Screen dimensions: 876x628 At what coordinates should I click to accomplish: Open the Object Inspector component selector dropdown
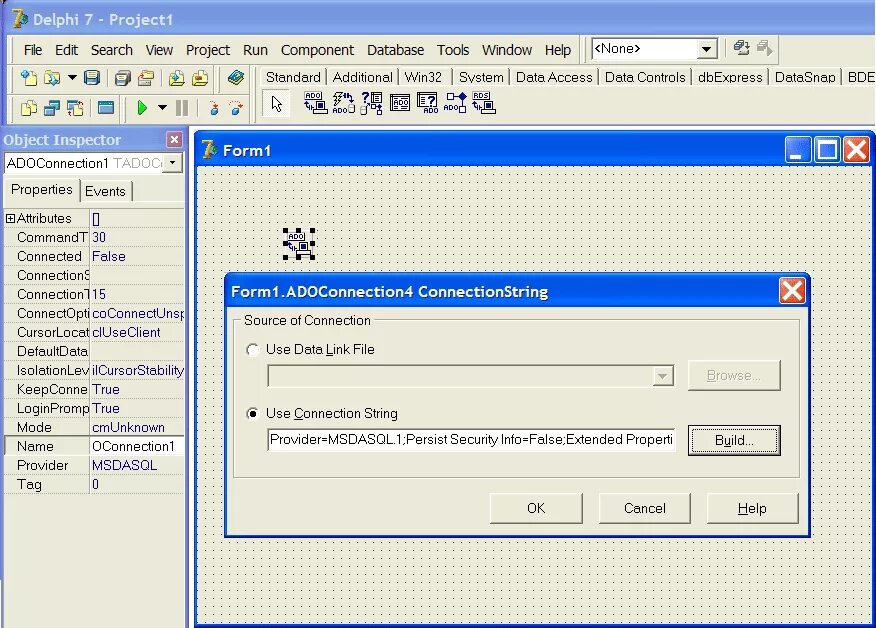(173, 163)
